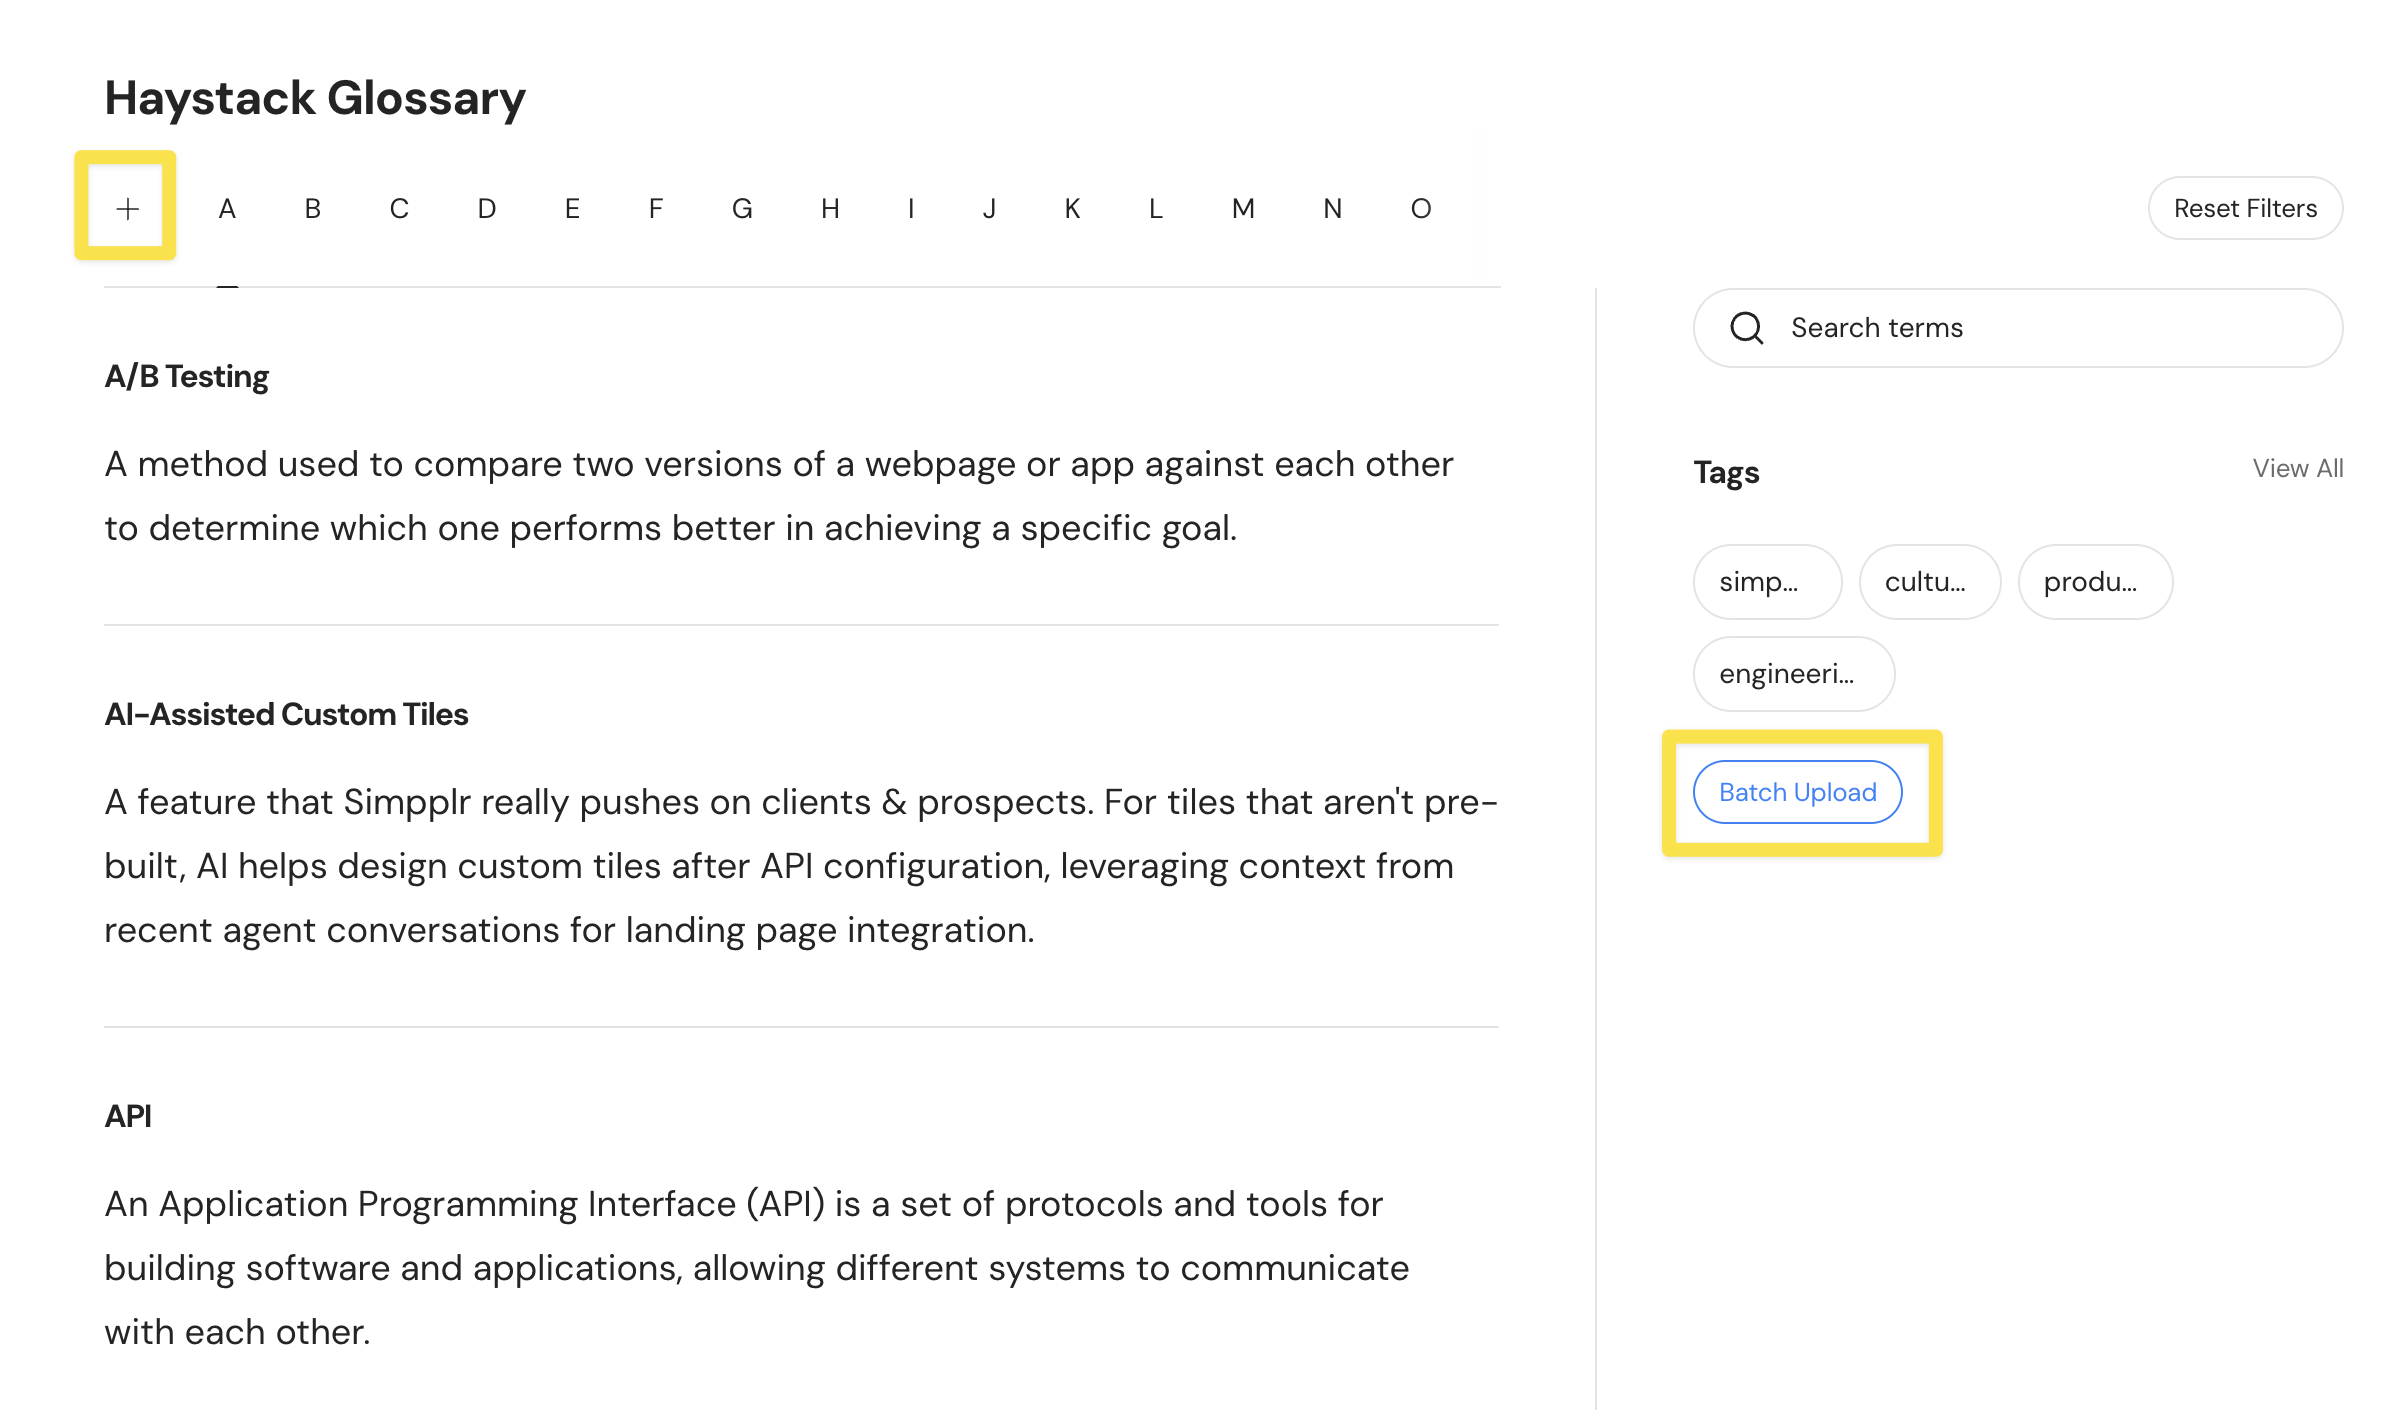Choose letter K in alphabet bar
The width and height of the screenshot is (2402, 1410).
tap(1072, 208)
